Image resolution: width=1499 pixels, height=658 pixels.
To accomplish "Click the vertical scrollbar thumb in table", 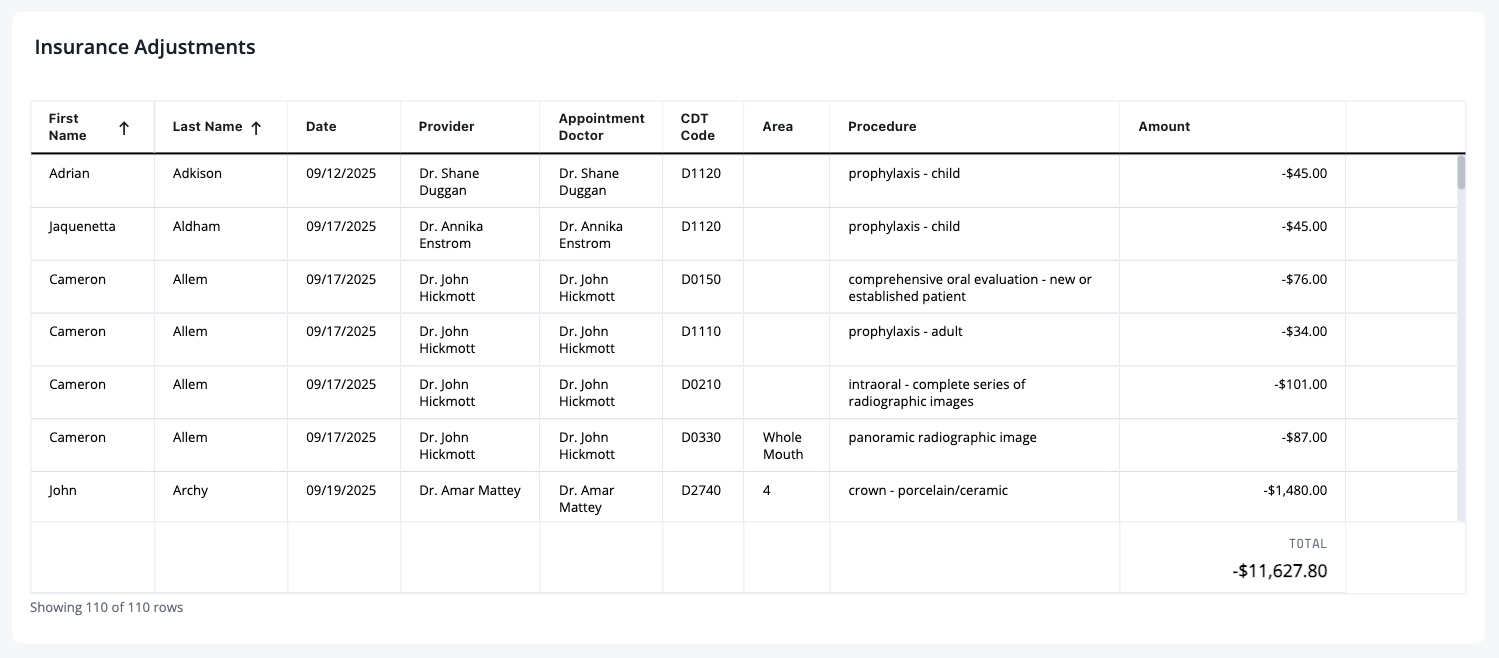I will pyautogui.click(x=1461, y=172).
